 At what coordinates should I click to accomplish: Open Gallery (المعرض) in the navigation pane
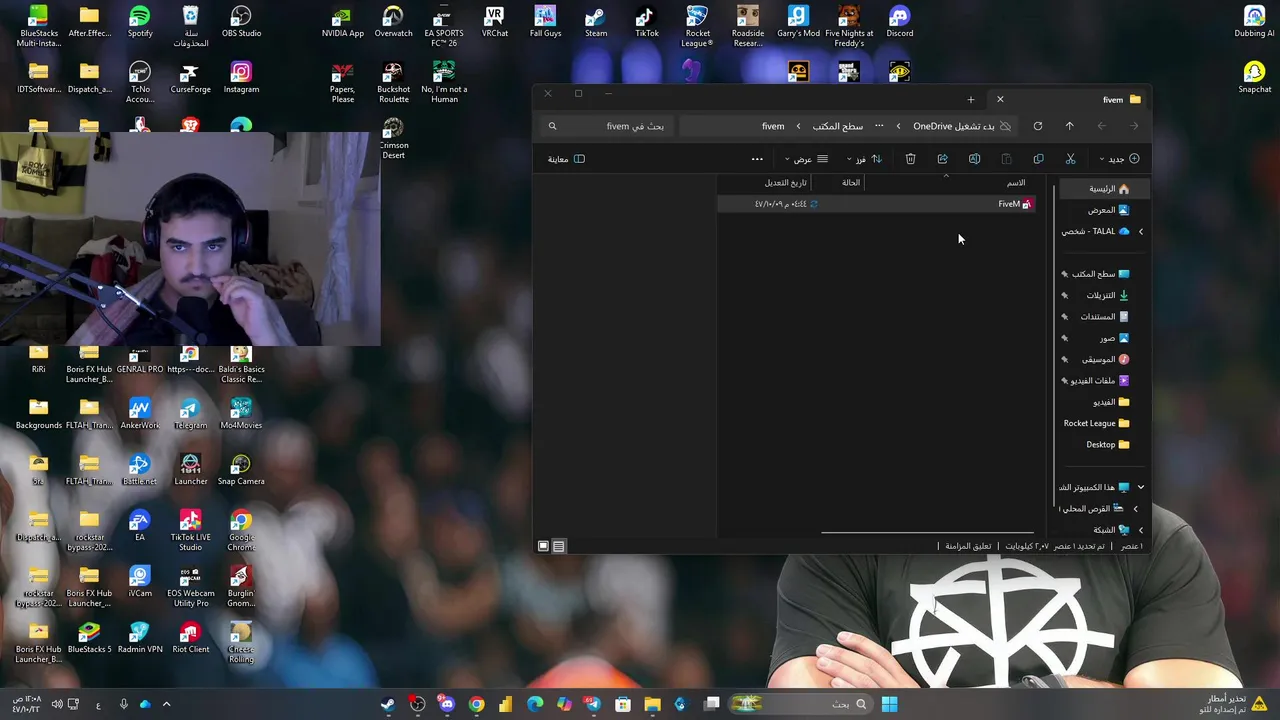pyautogui.click(x=1108, y=210)
